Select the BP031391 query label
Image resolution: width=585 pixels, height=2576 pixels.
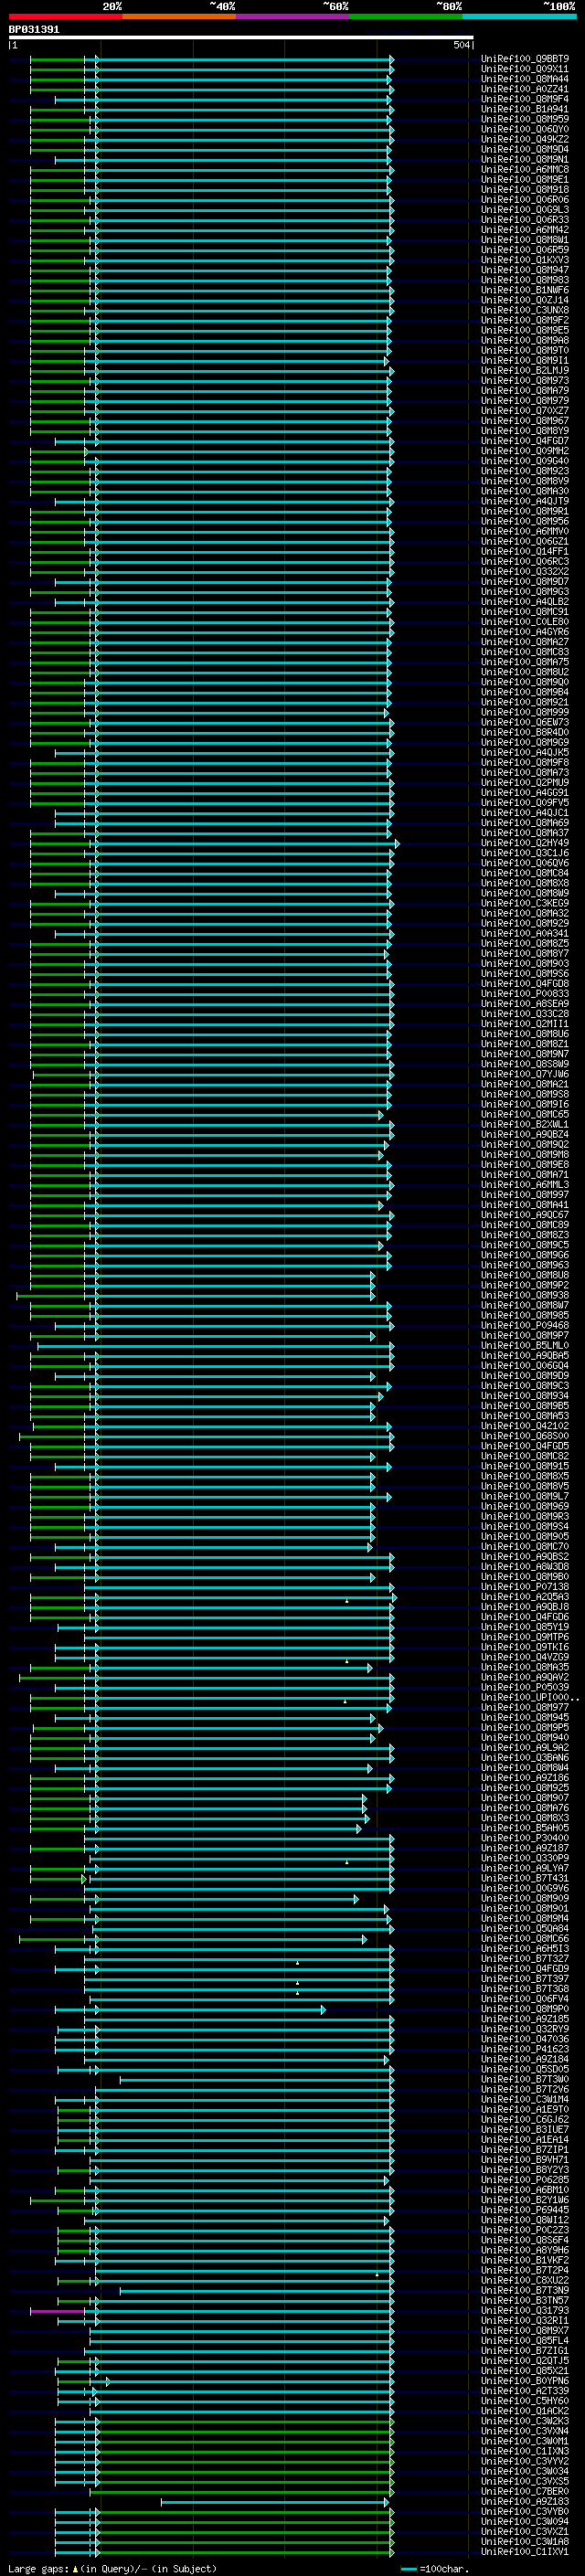34,29
